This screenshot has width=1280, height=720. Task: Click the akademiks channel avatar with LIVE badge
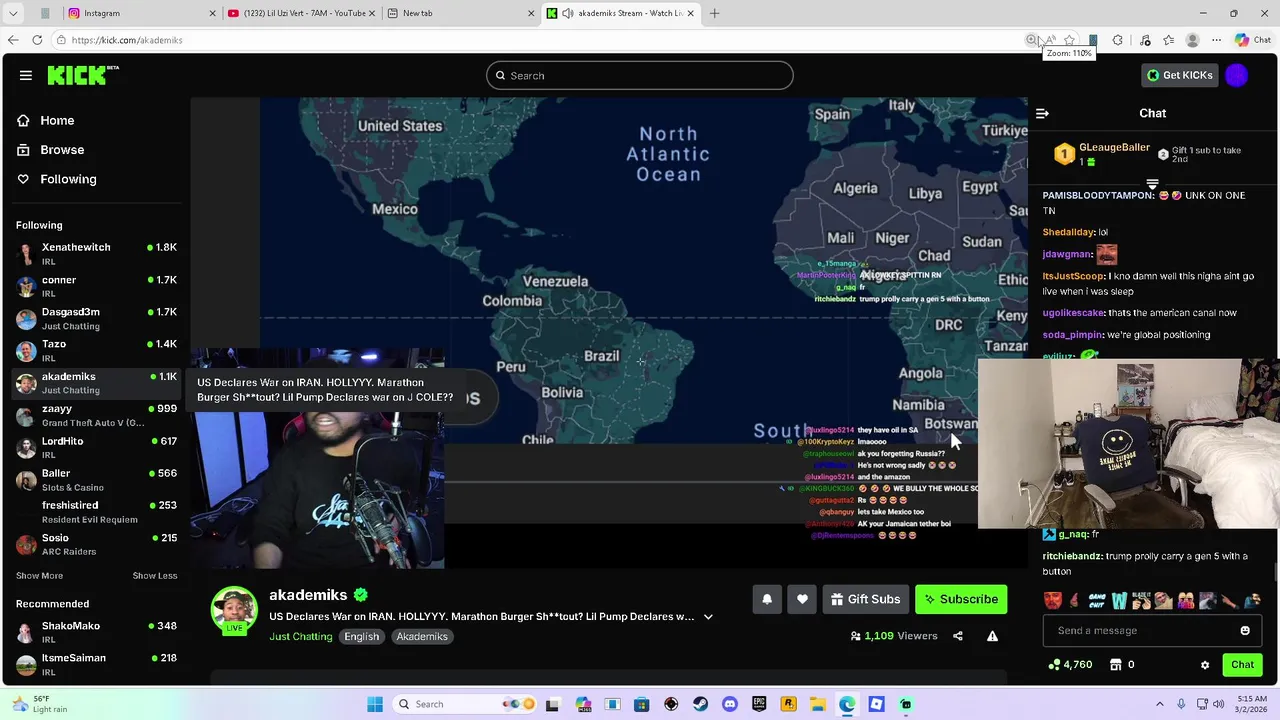coord(234,610)
